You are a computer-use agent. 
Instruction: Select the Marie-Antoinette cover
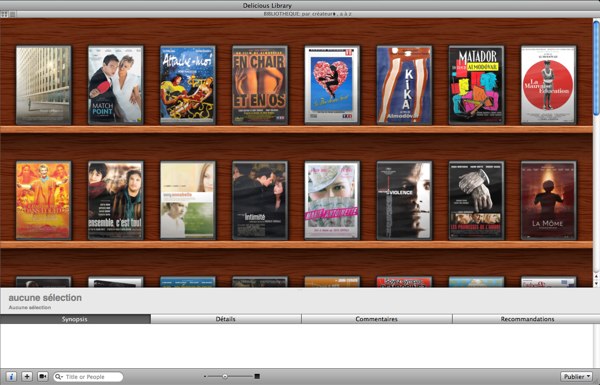(332, 201)
